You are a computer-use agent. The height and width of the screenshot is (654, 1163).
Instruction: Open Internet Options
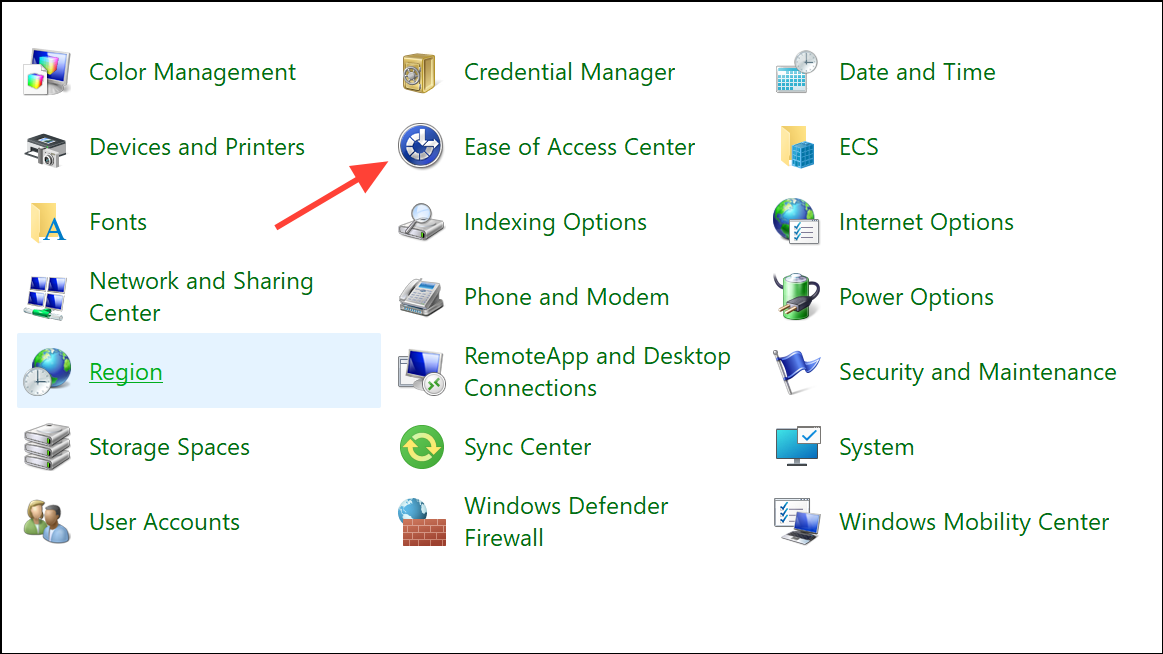tap(925, 221)
